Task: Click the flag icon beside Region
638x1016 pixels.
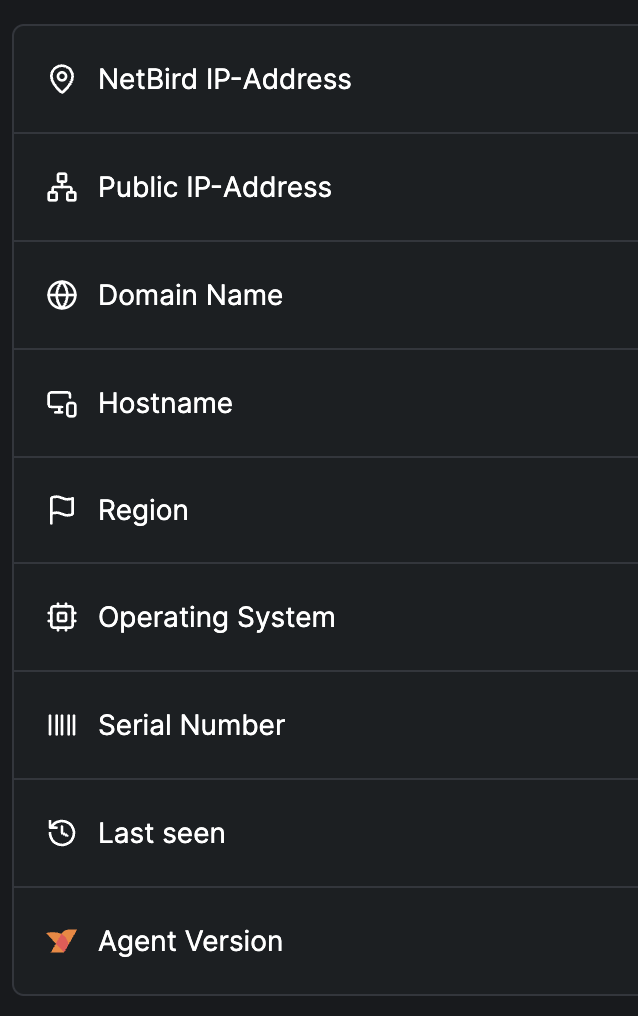Action: click(x=62, y=511)
